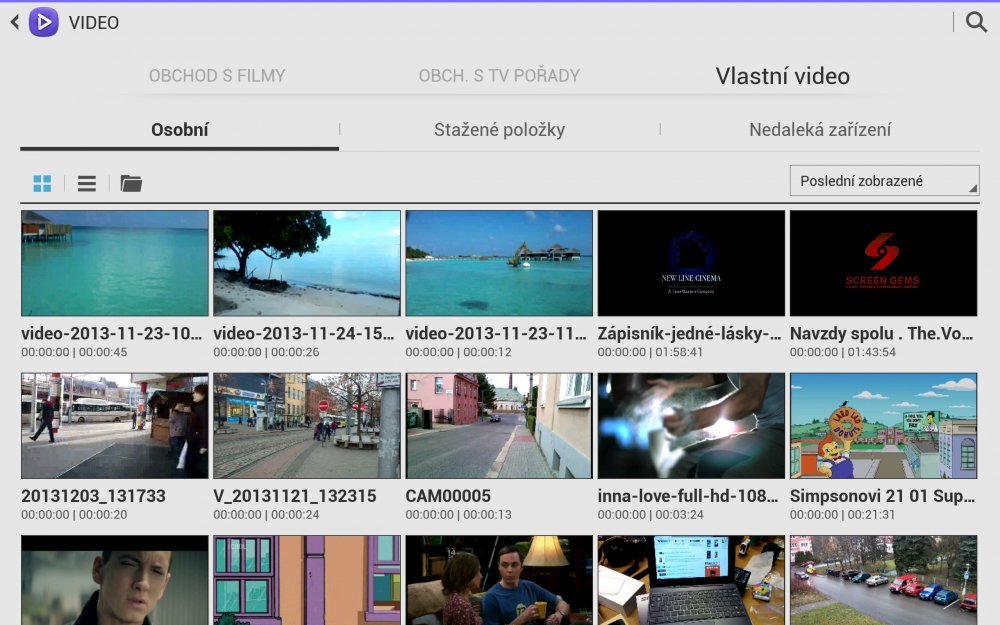Open the "OBCH. S TV POŘADY" tab
This screenshot has height=625, width=1000.
coord(498,75)
